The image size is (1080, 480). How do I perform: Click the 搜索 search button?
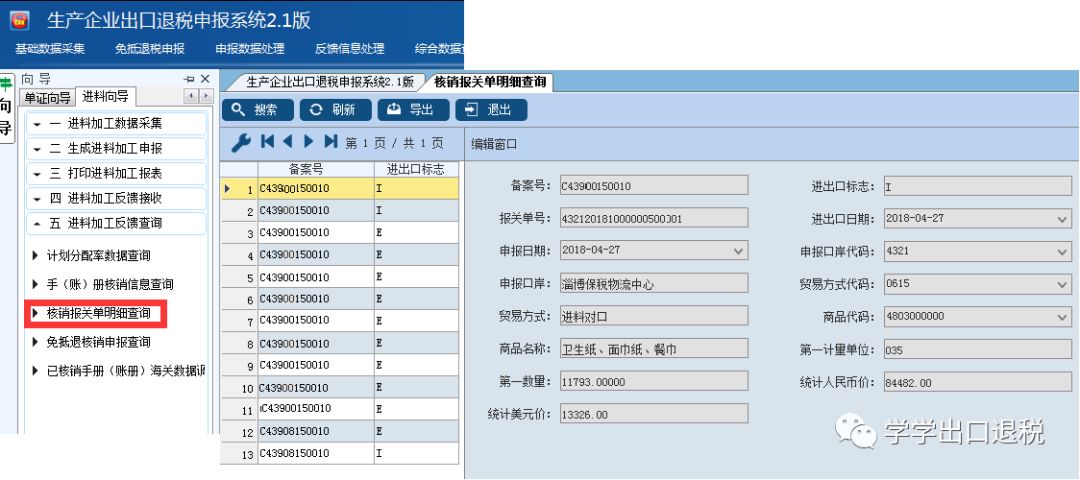(x=258, y=110)
